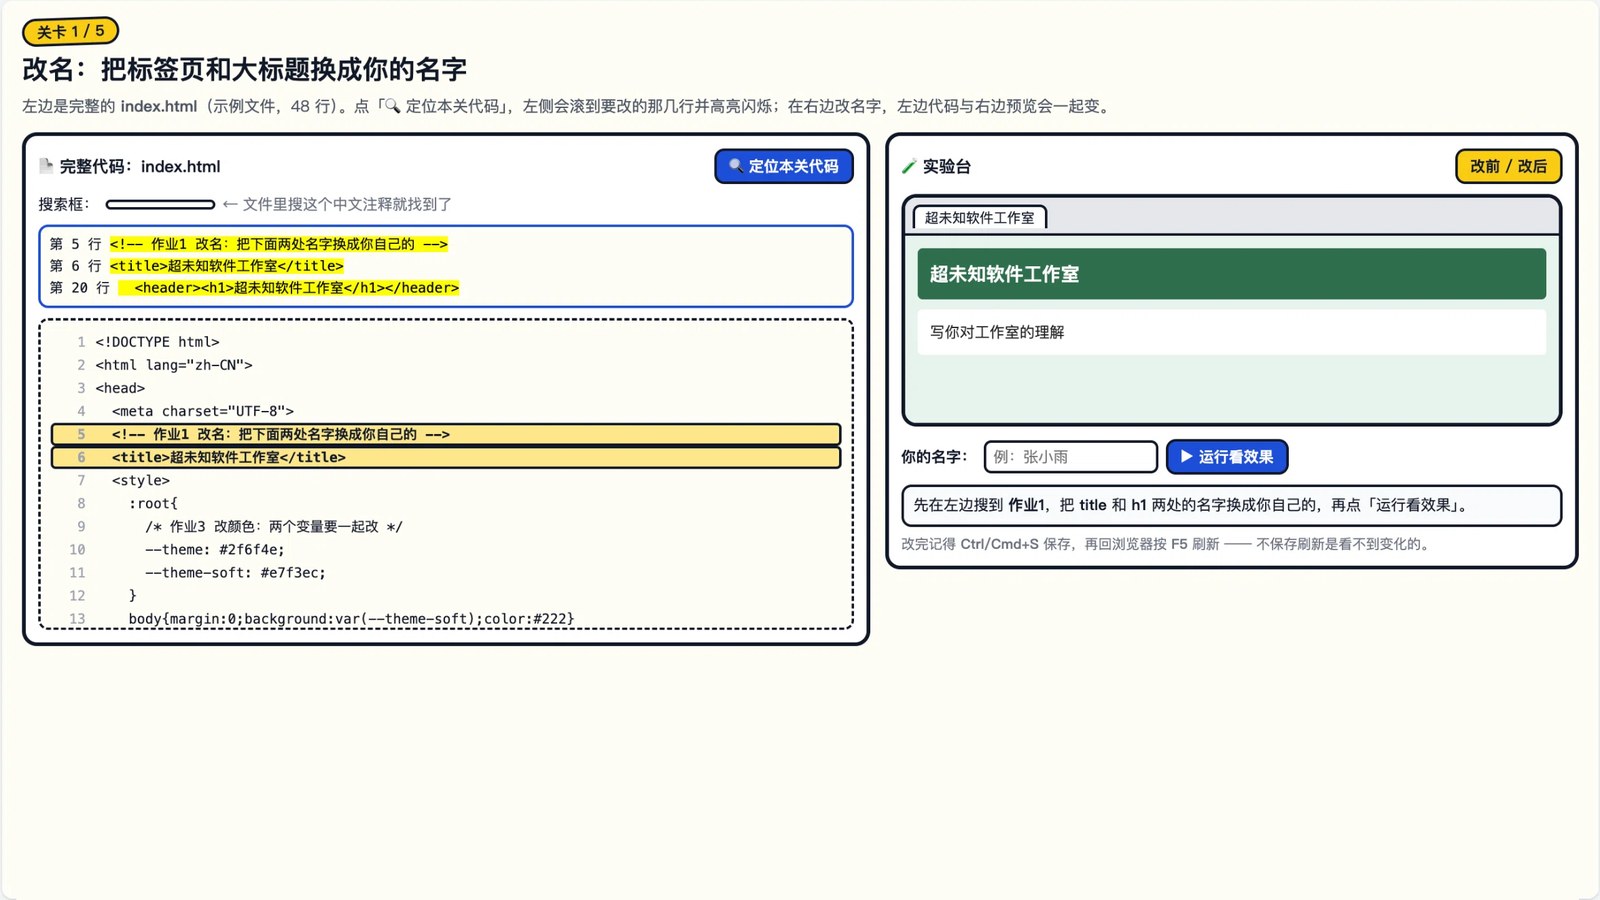
Task: Click the 文件里搜这个中文注释 hint text
Action: tap(337, 204)
